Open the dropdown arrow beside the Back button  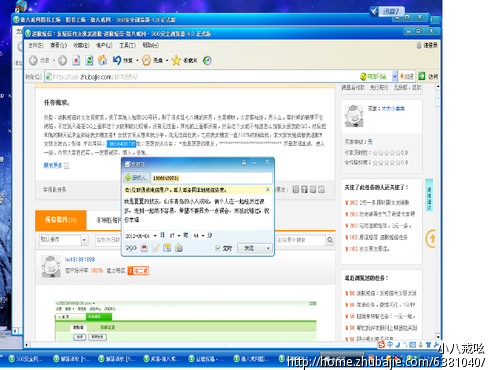[53, 61]
